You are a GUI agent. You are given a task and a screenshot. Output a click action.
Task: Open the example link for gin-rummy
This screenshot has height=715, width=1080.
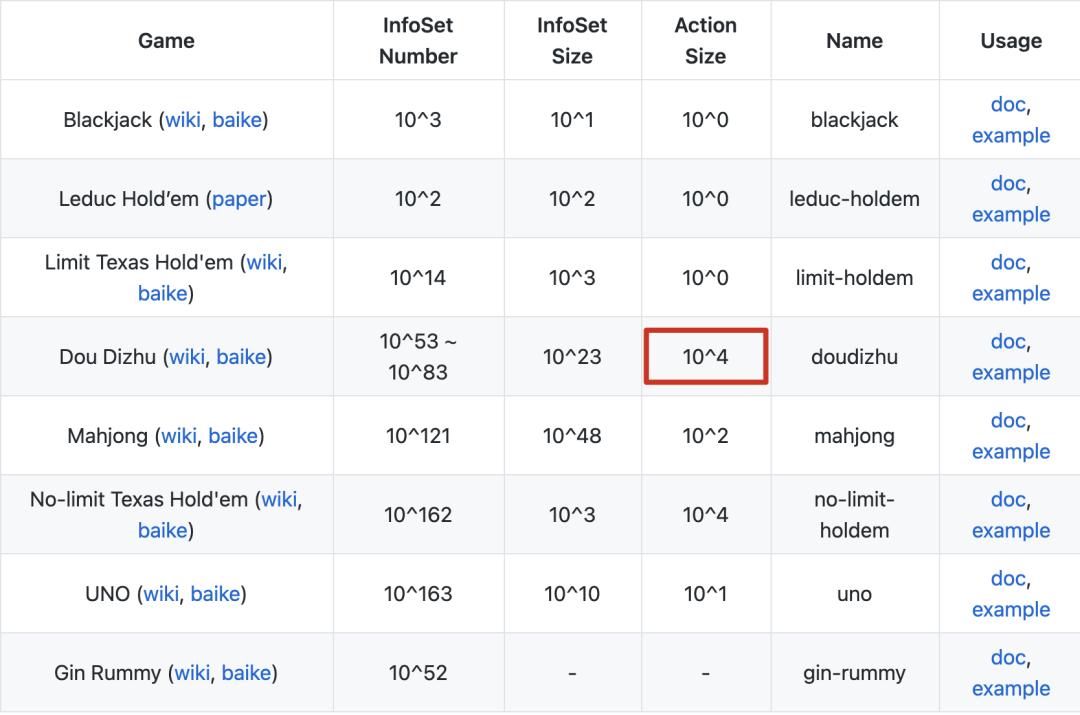[x=1010, y=689]
